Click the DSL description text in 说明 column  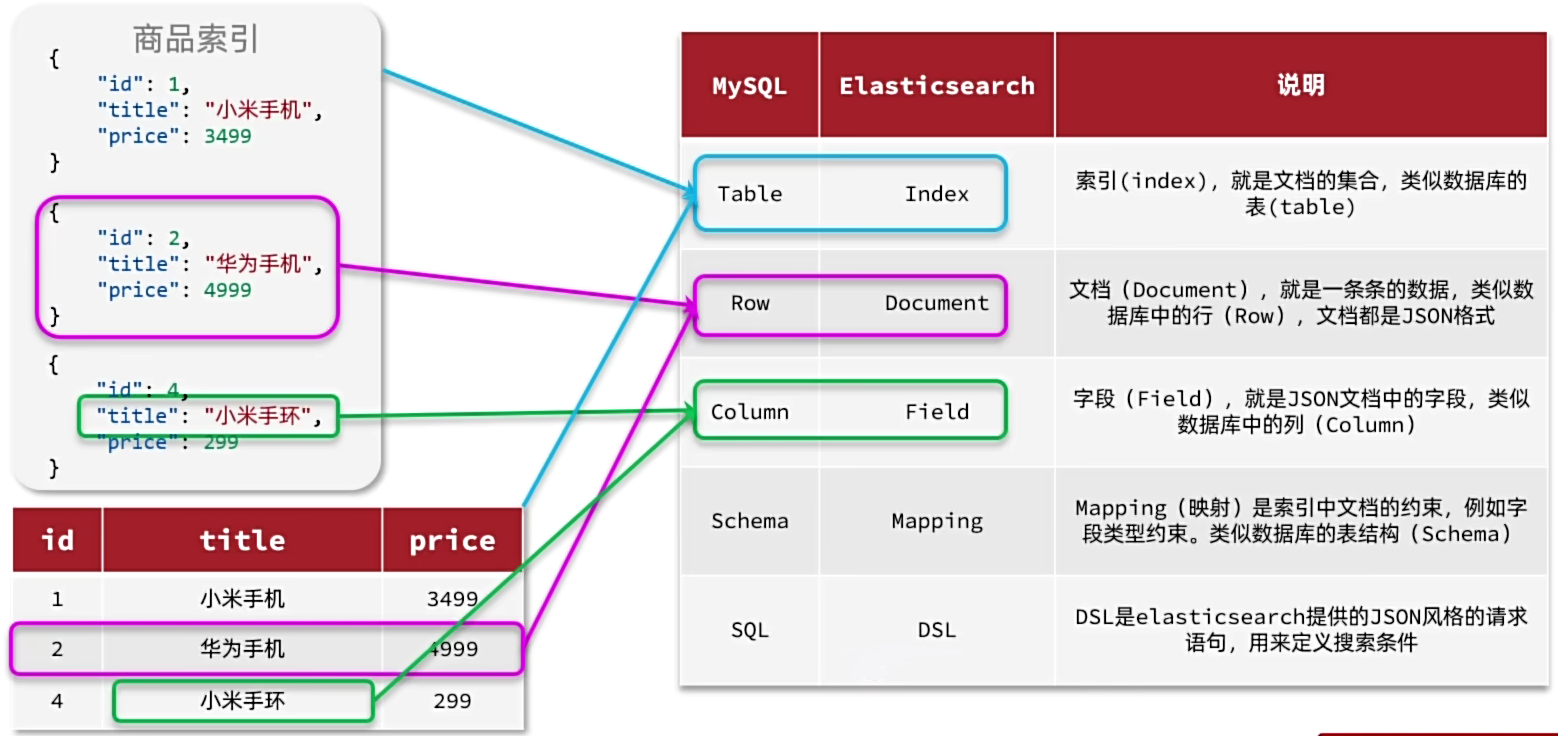(x=1300, y=630)
